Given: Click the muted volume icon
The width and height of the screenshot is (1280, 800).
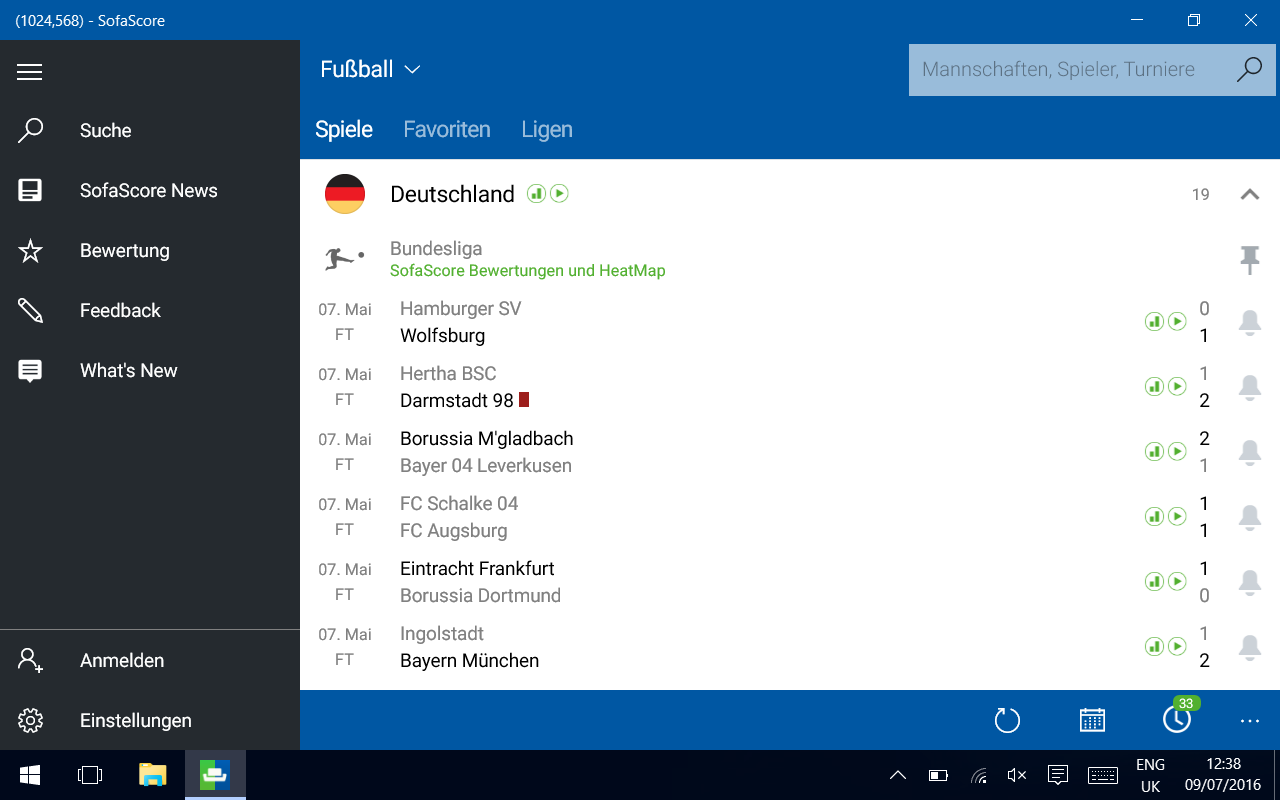Looking at the screenshot, I should (1017, 775).
